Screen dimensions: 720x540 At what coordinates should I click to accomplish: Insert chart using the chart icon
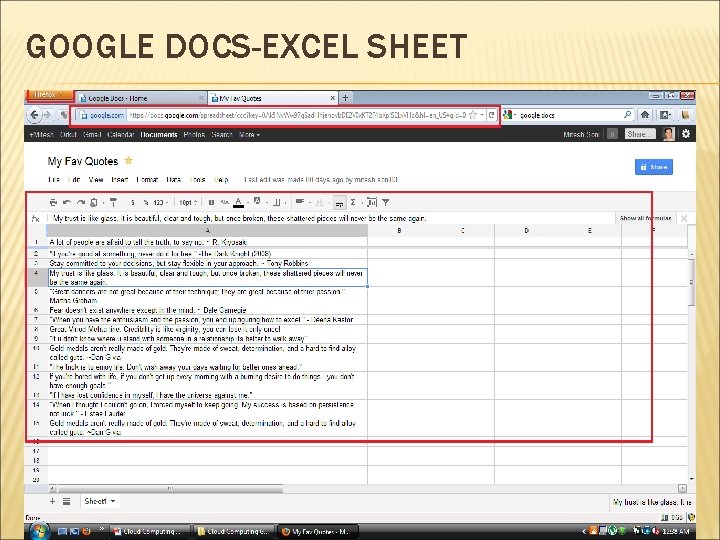(372, 202)
